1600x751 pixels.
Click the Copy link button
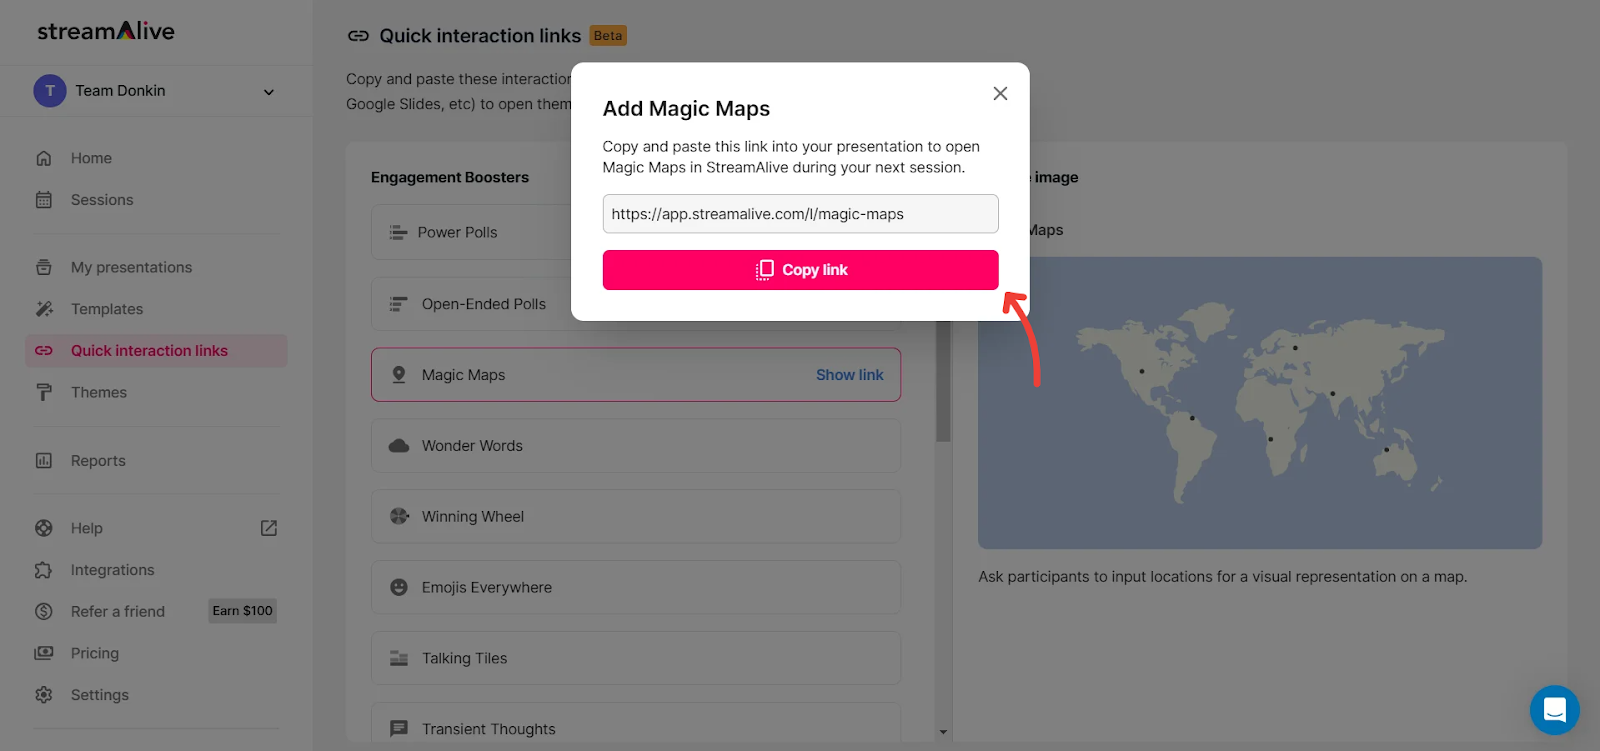(800, 270)
